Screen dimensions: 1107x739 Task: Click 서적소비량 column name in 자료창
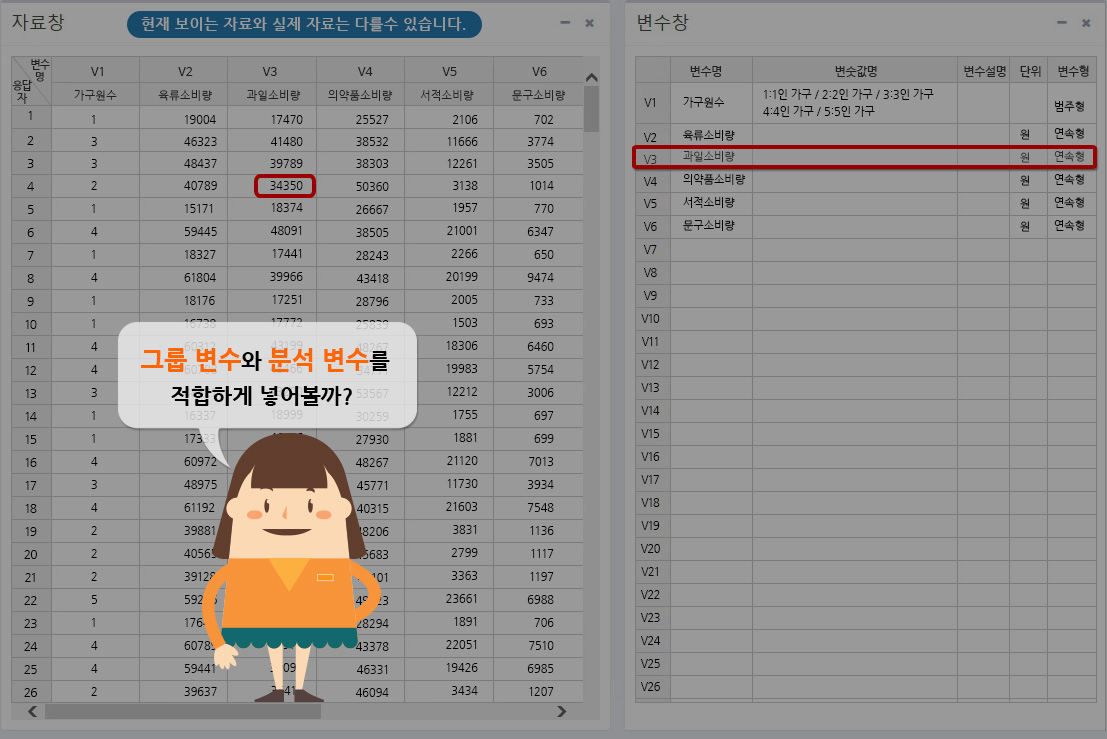(447, 95)
